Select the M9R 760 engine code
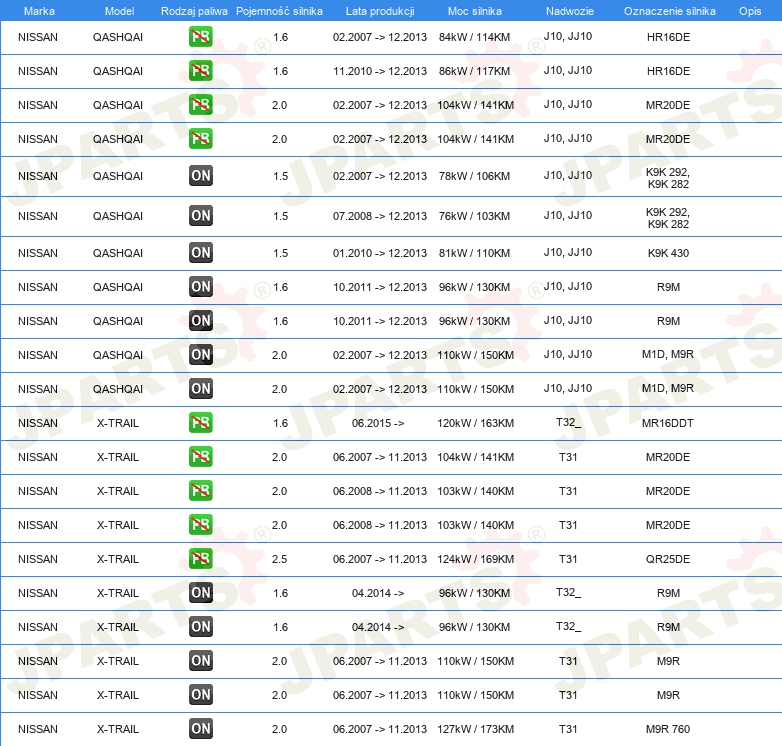 pos(668,729)
